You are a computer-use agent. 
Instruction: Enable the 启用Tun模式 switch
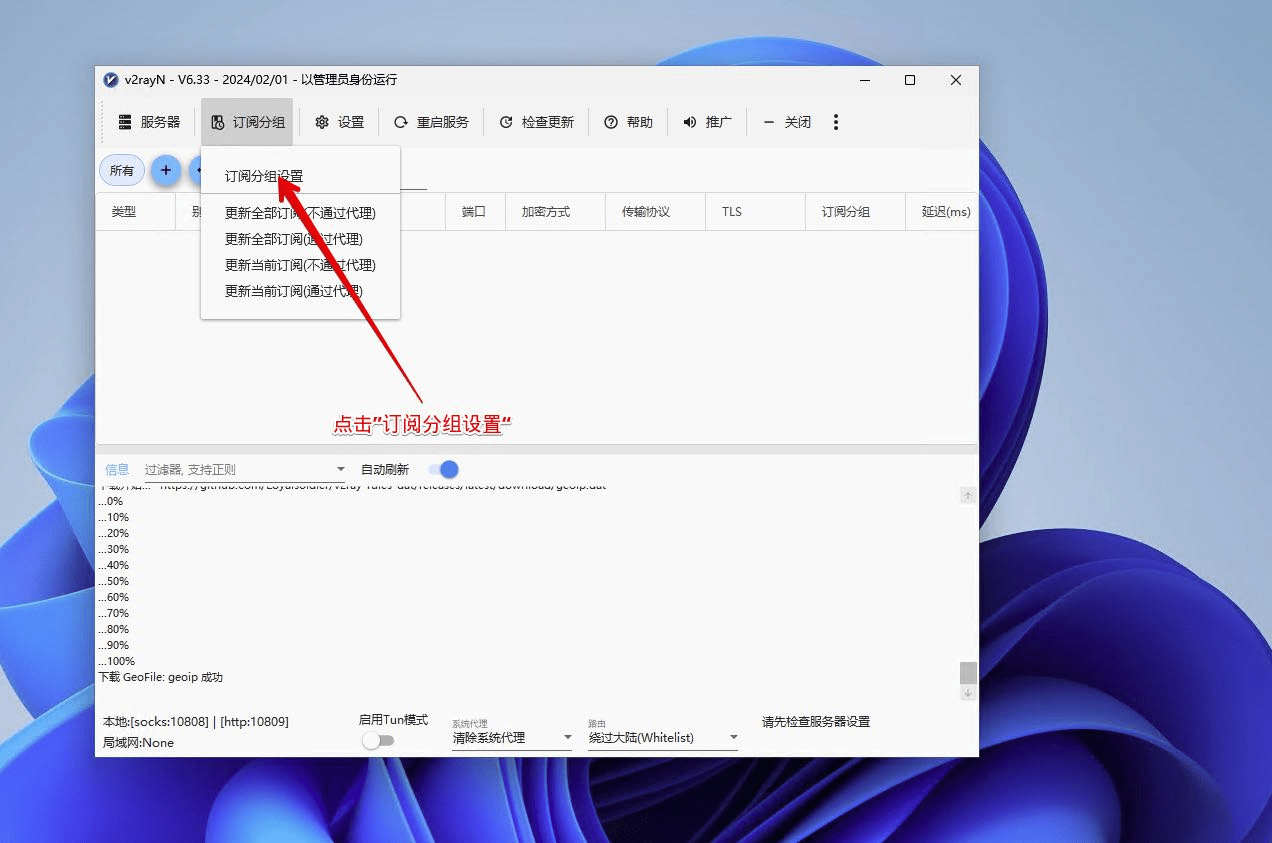pyautogui.click(x=378, y=740)
